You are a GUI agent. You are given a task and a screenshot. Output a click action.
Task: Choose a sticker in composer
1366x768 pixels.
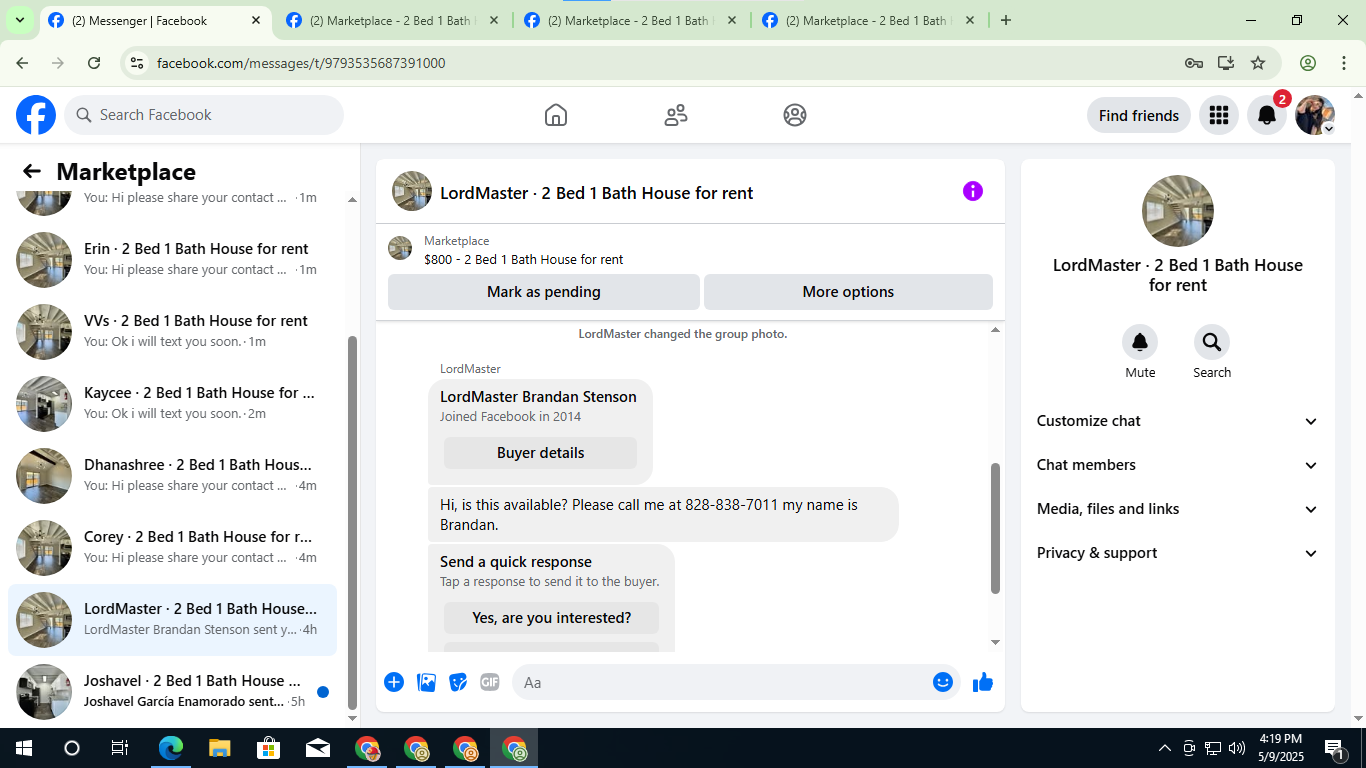[459, 682]
